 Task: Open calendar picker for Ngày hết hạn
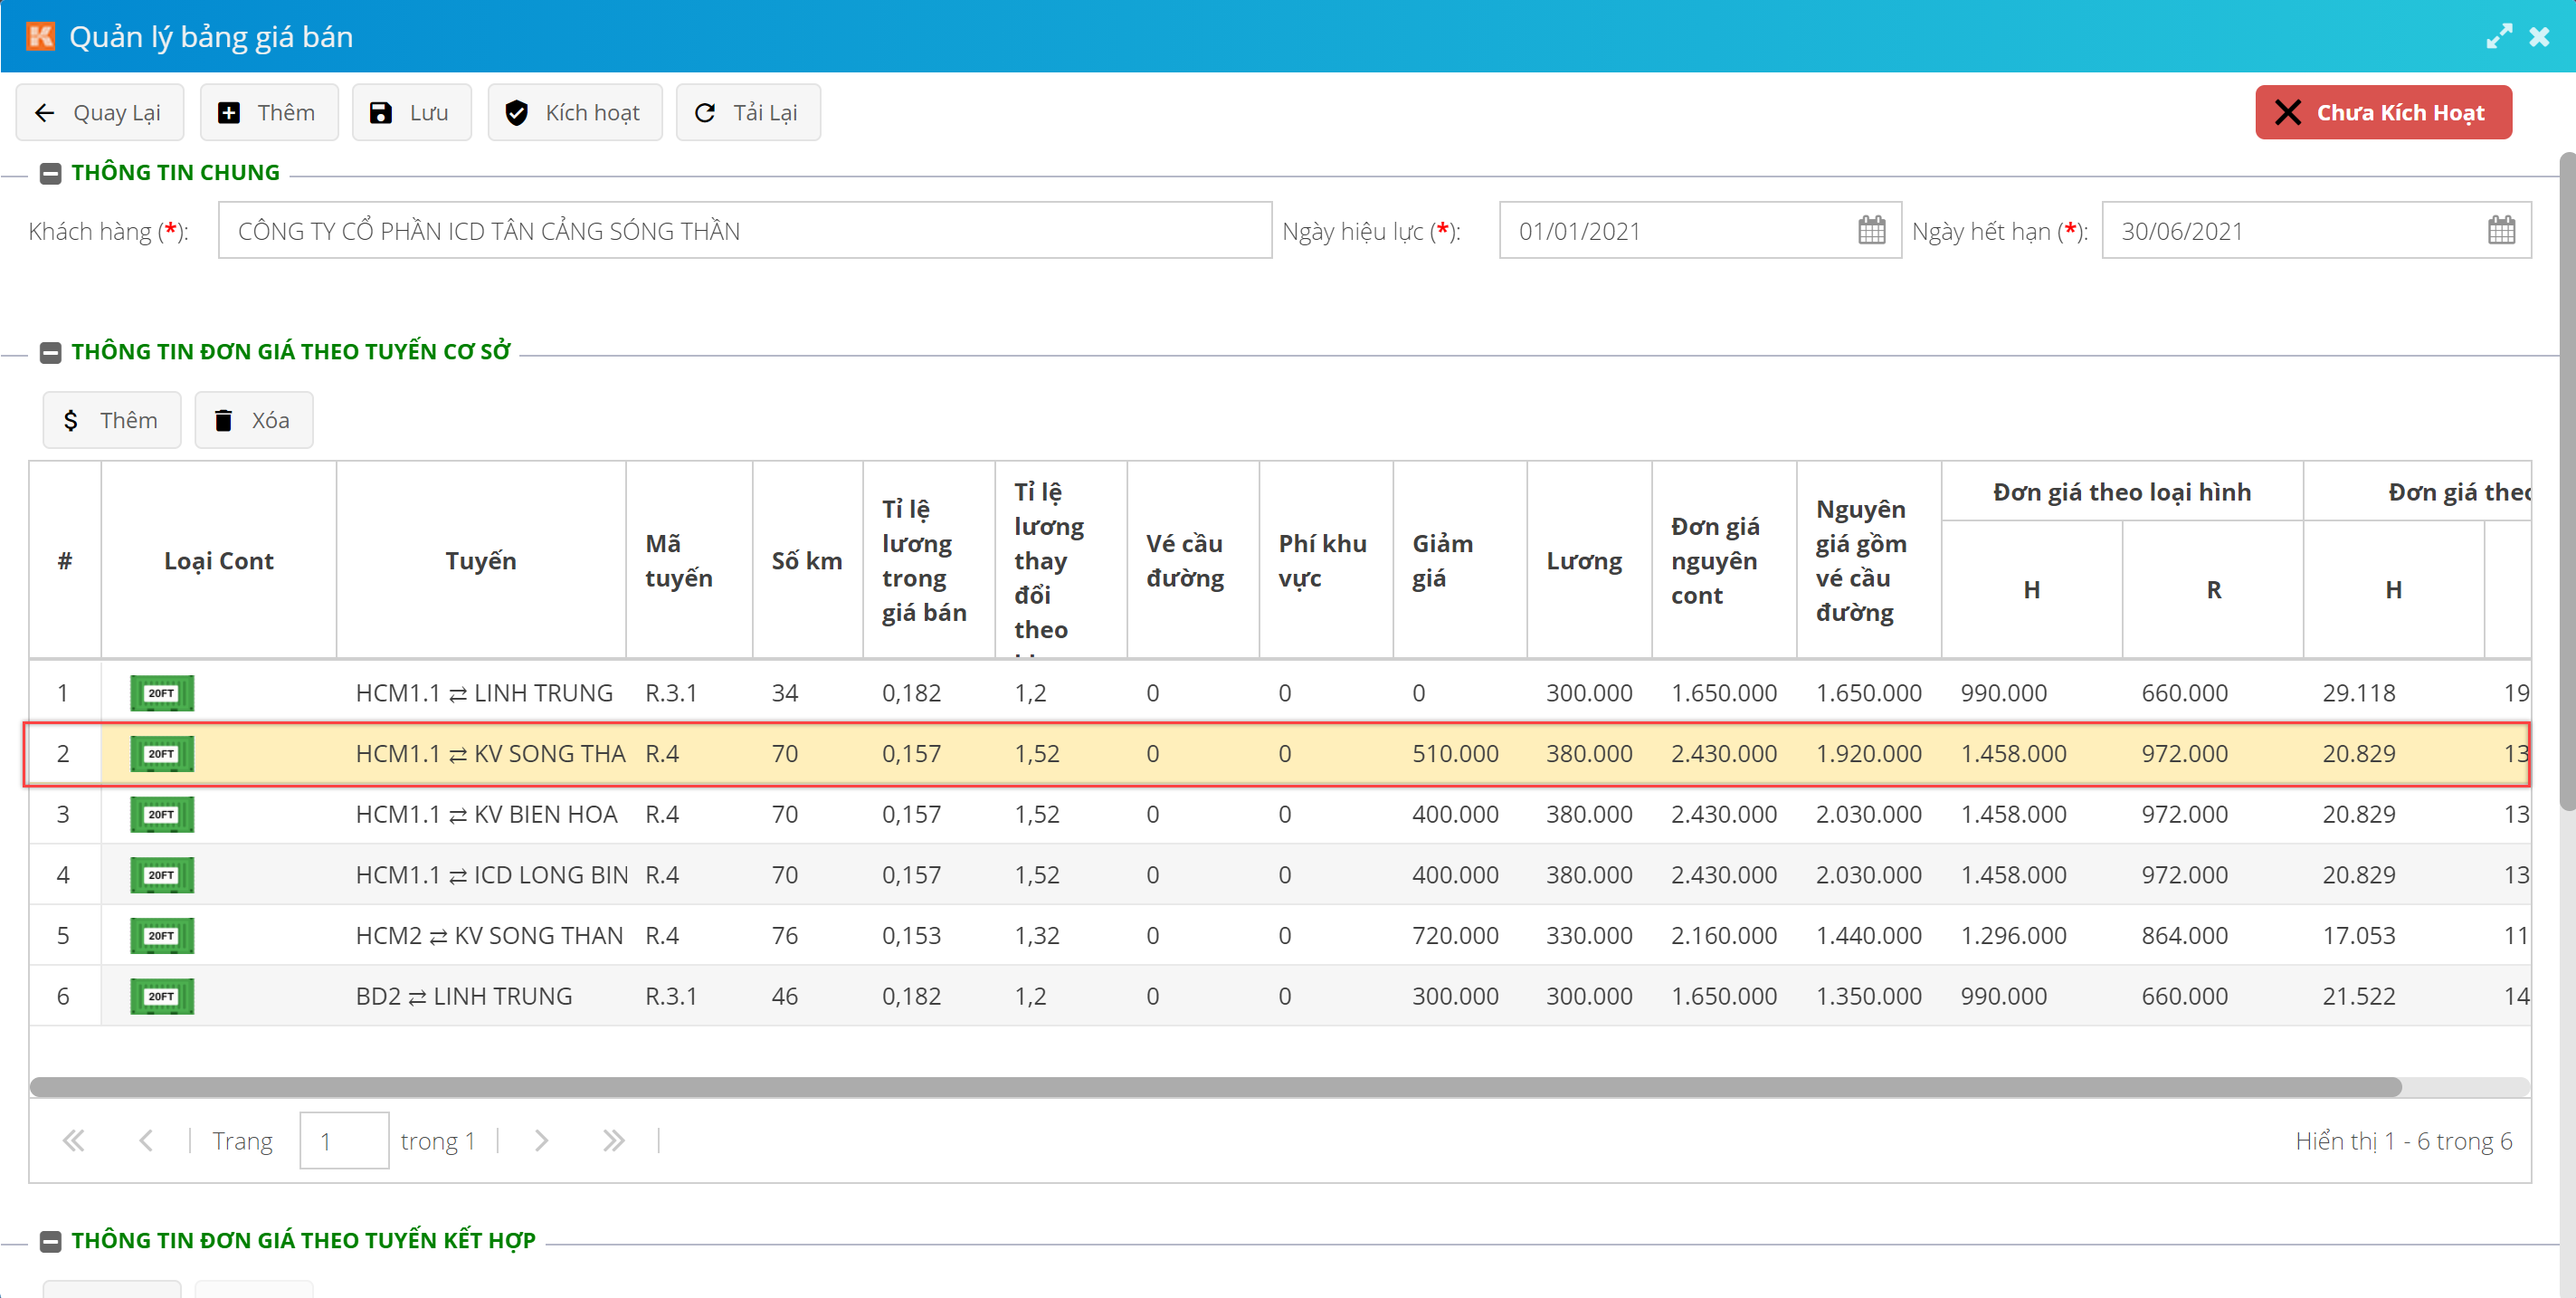click(2500, 231)
